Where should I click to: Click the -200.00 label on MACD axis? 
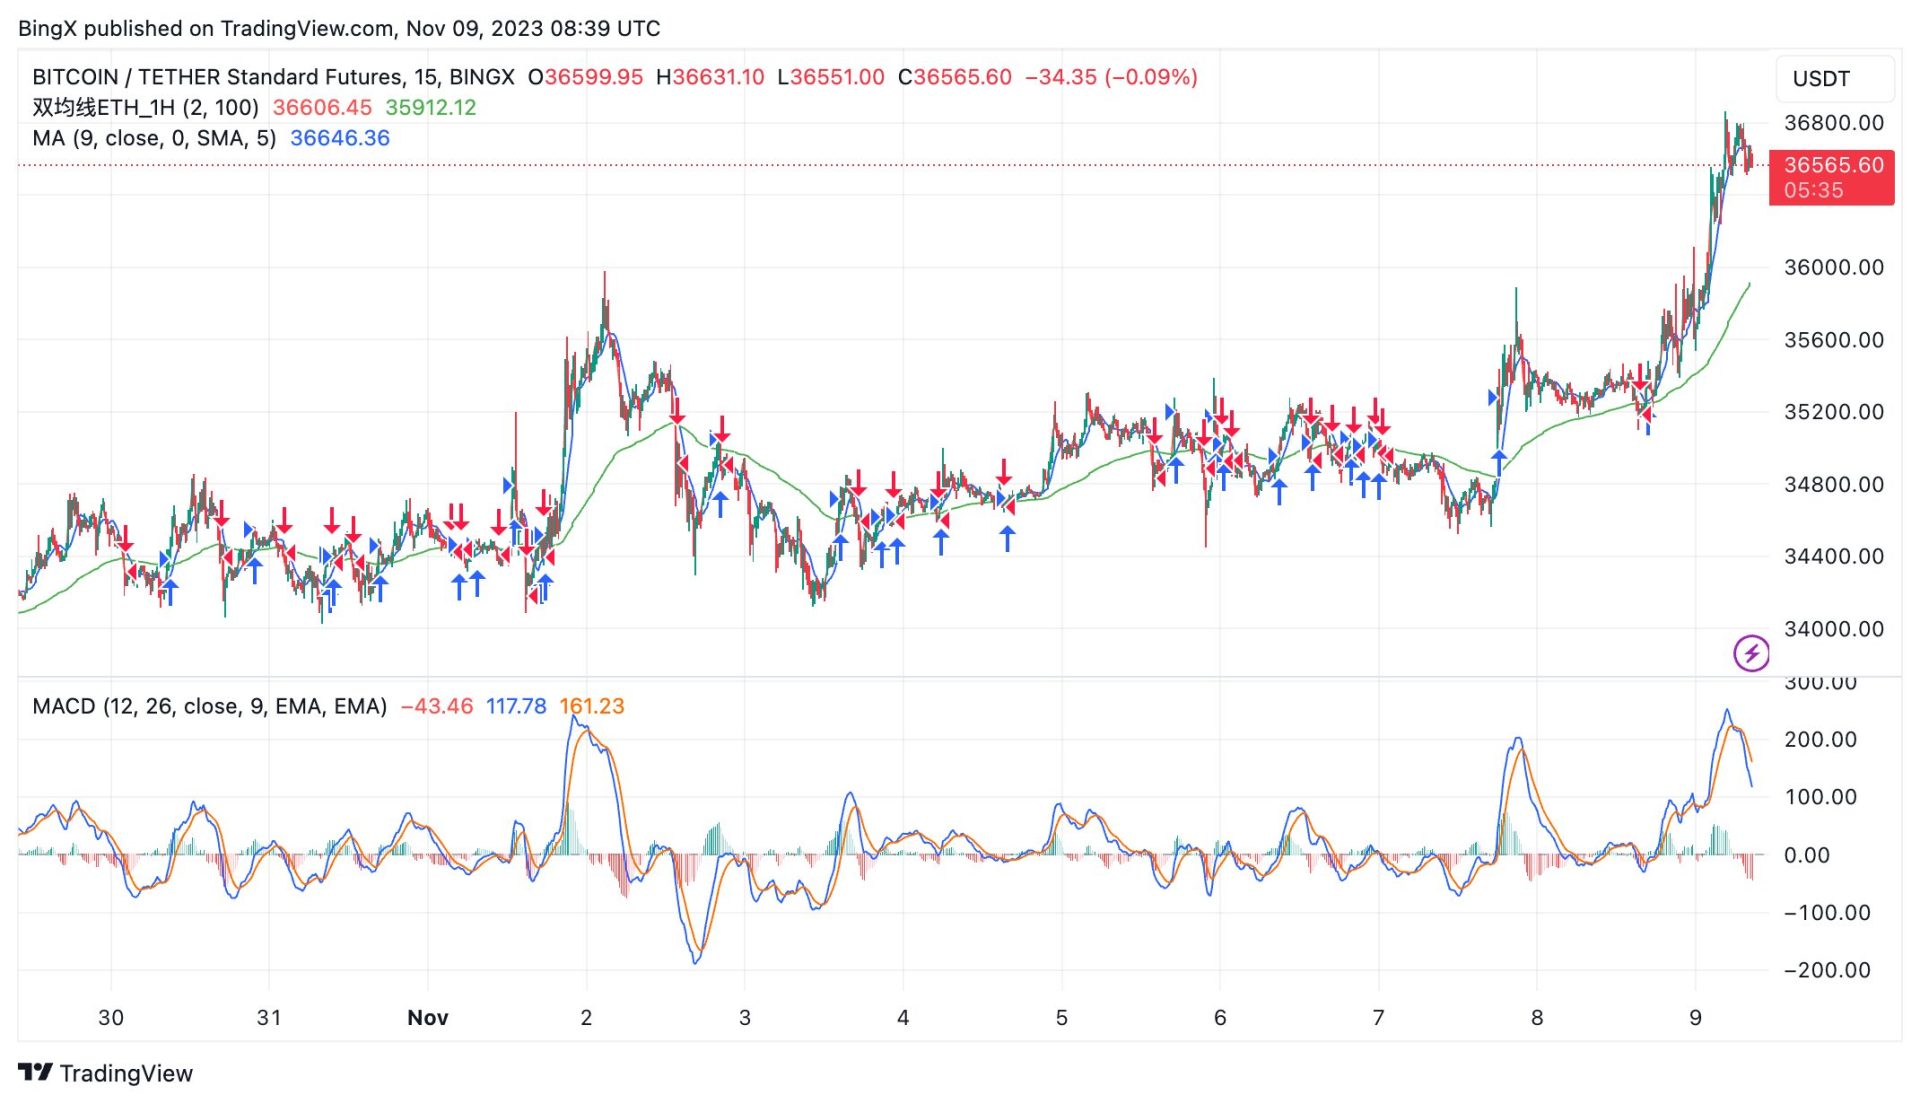pos(1826,970)
